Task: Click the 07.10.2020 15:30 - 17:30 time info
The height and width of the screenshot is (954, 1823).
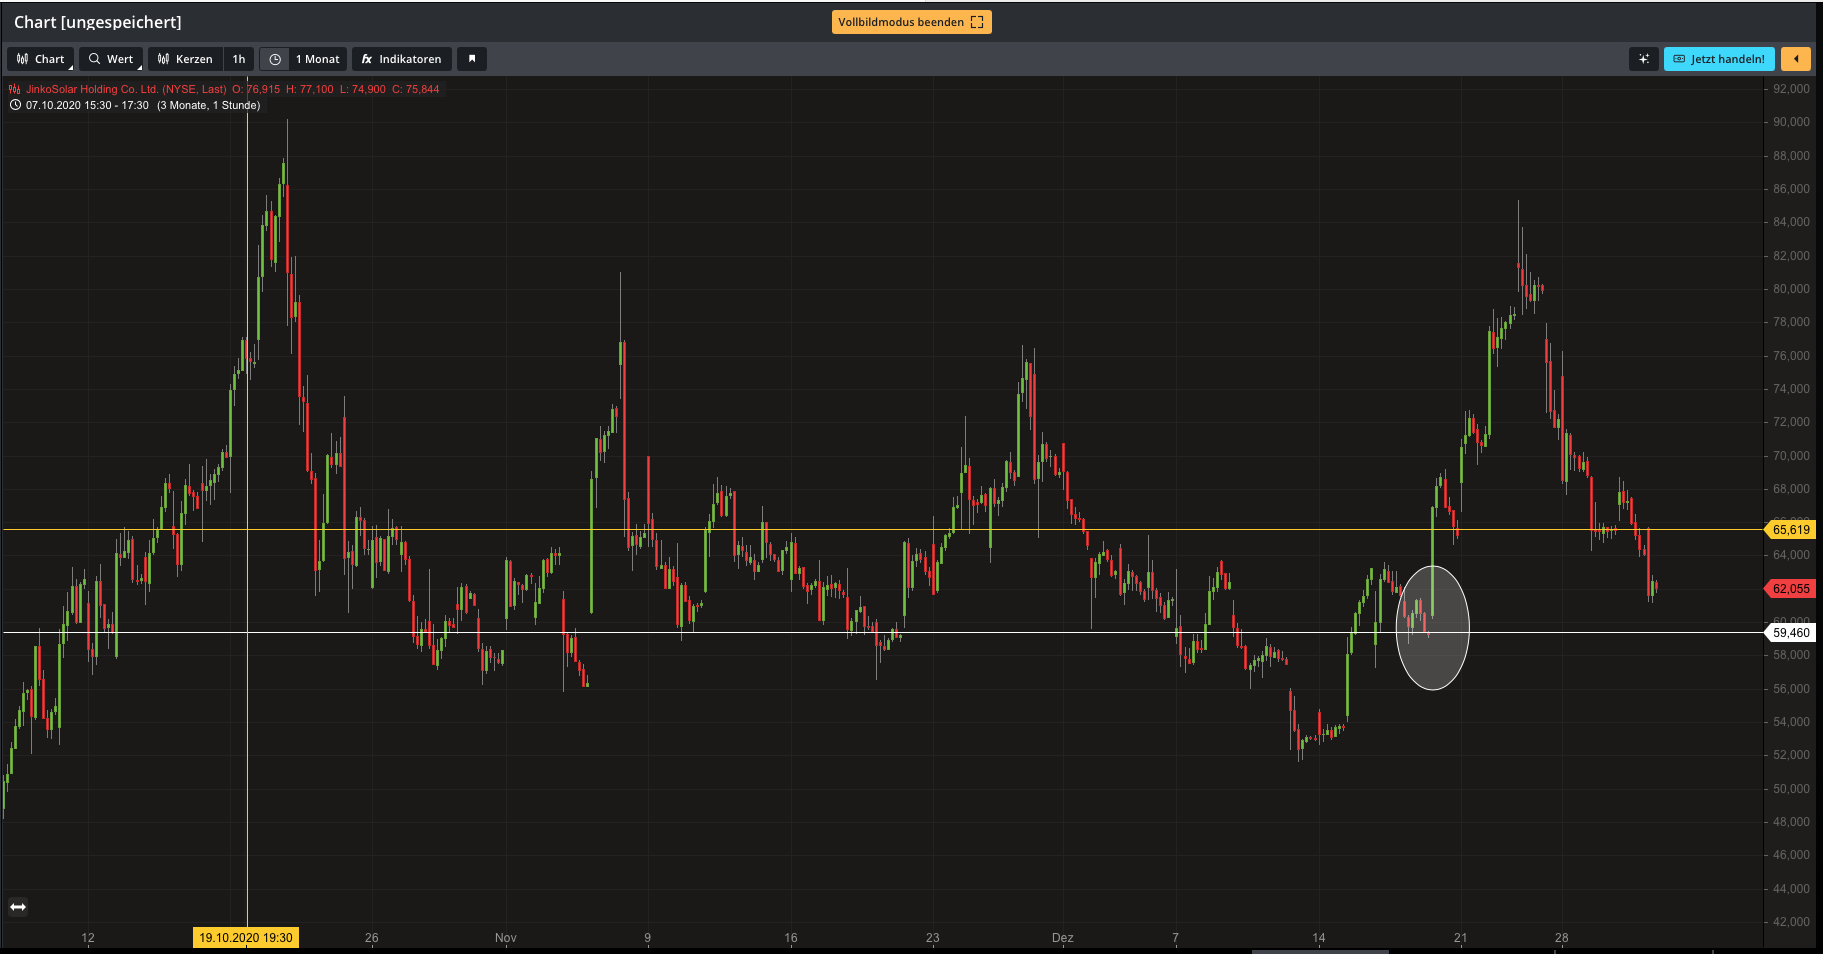Action: [x=87, y=105]
